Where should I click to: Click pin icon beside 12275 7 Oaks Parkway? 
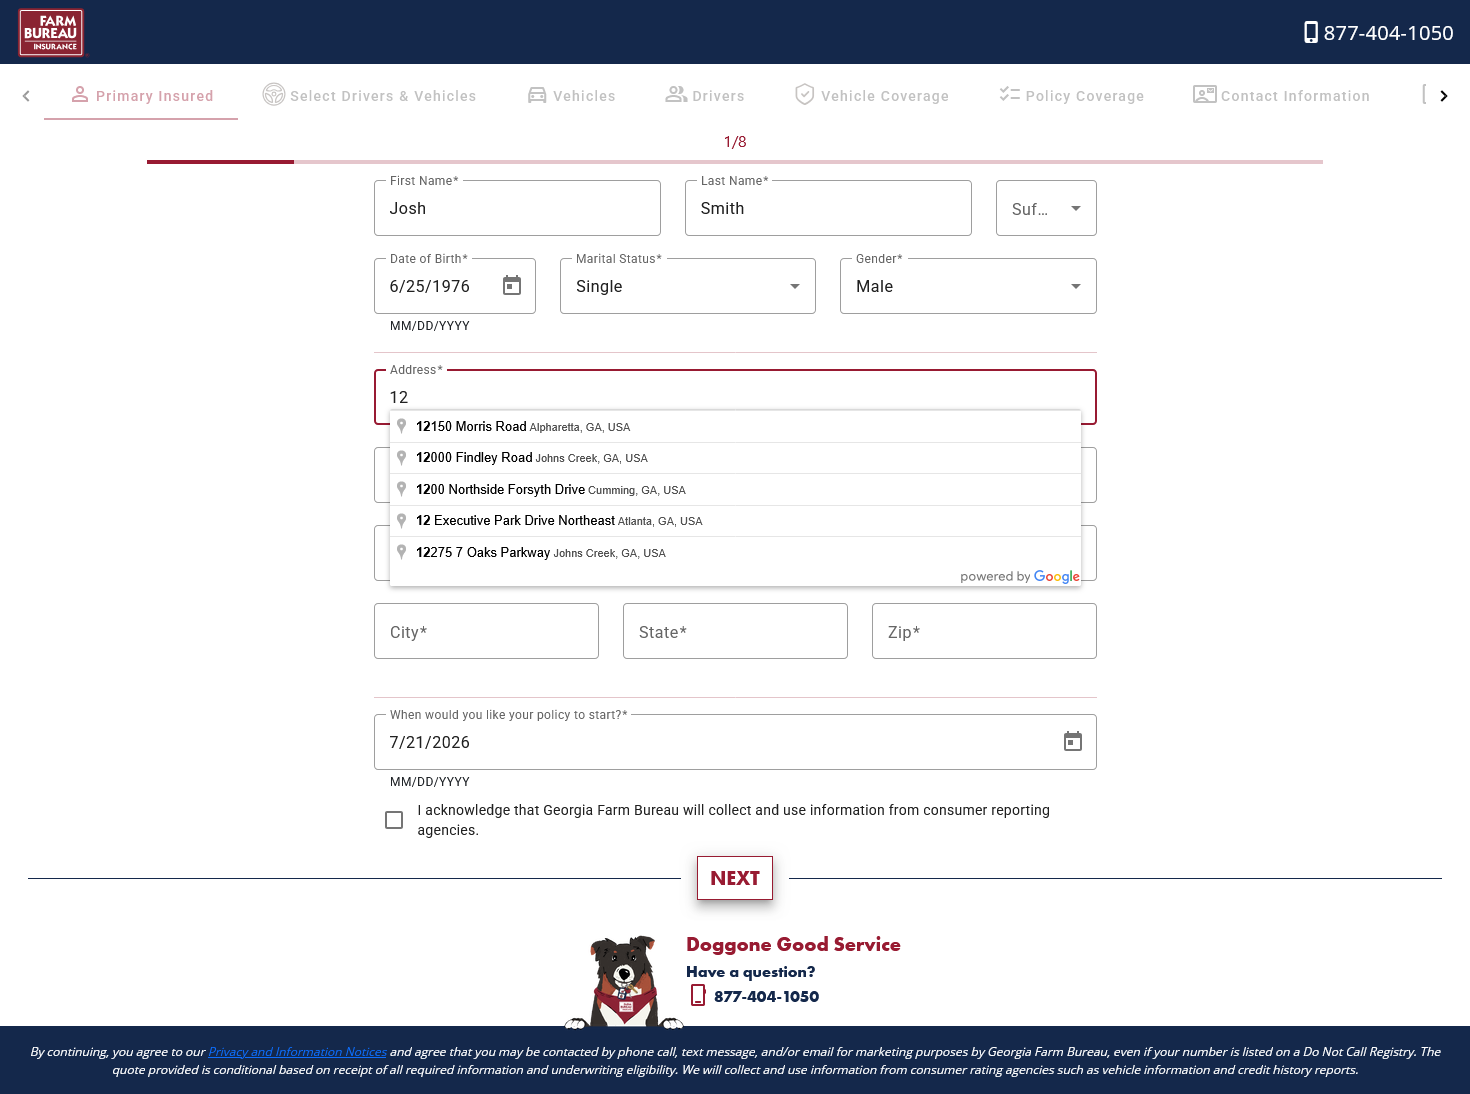pyautogui.click(x=402, y=552)
